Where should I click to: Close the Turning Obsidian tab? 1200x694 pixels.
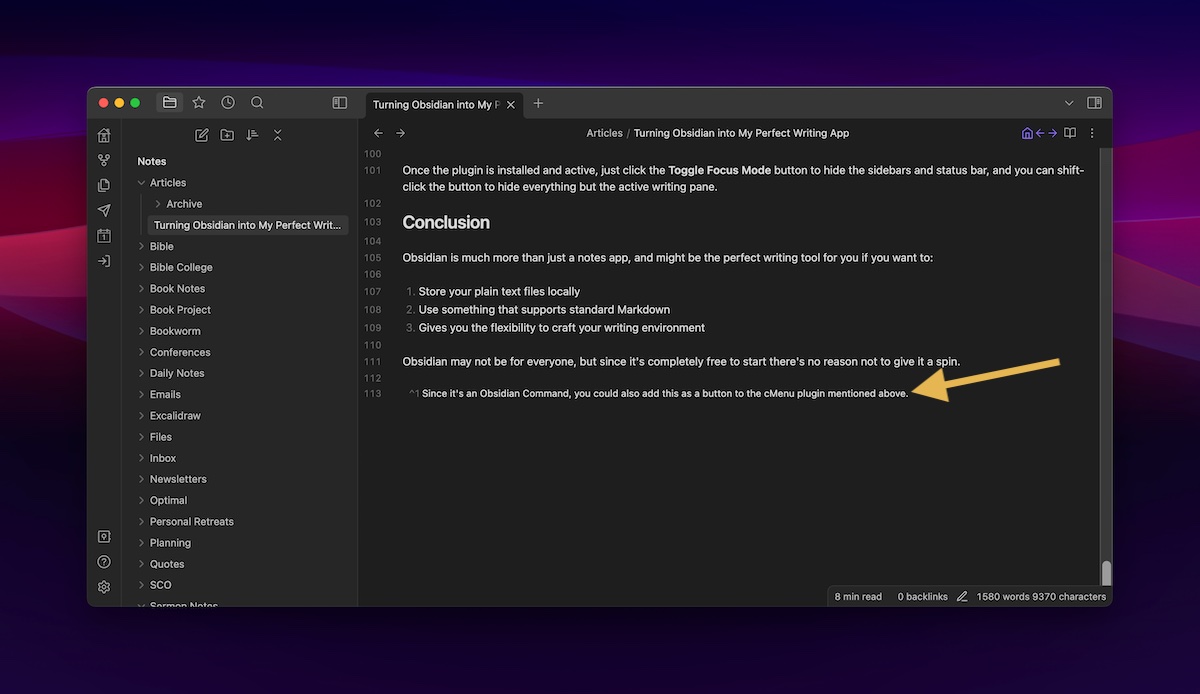[511, 104]
